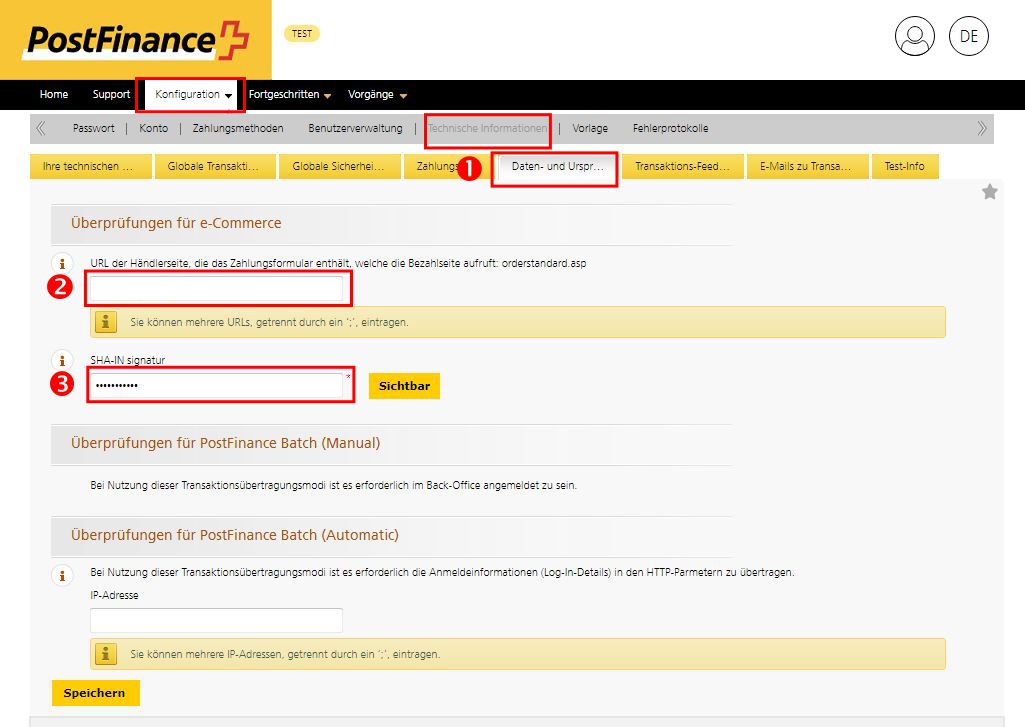Open the Benutzerverwaltung submenu item
This screenshot has height=727, width=1025.
click(x=356, y=128)
